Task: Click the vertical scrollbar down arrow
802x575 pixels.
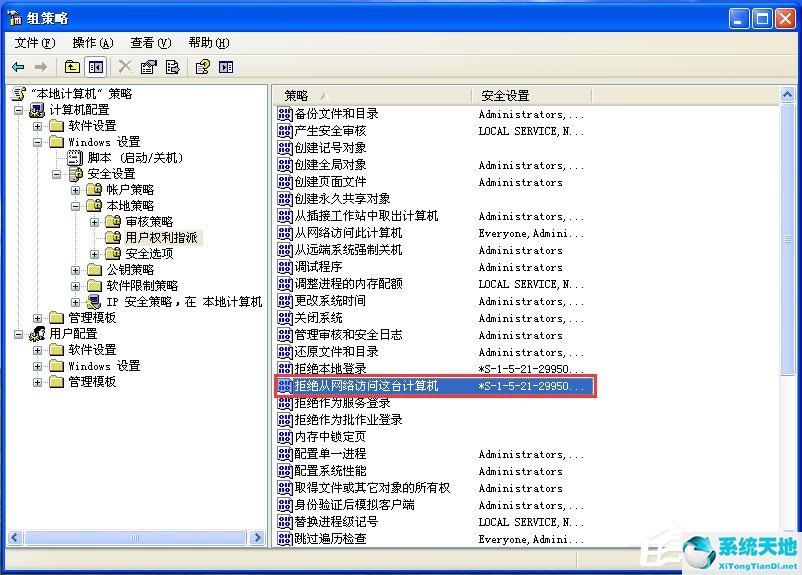Action: click(787, 537)
